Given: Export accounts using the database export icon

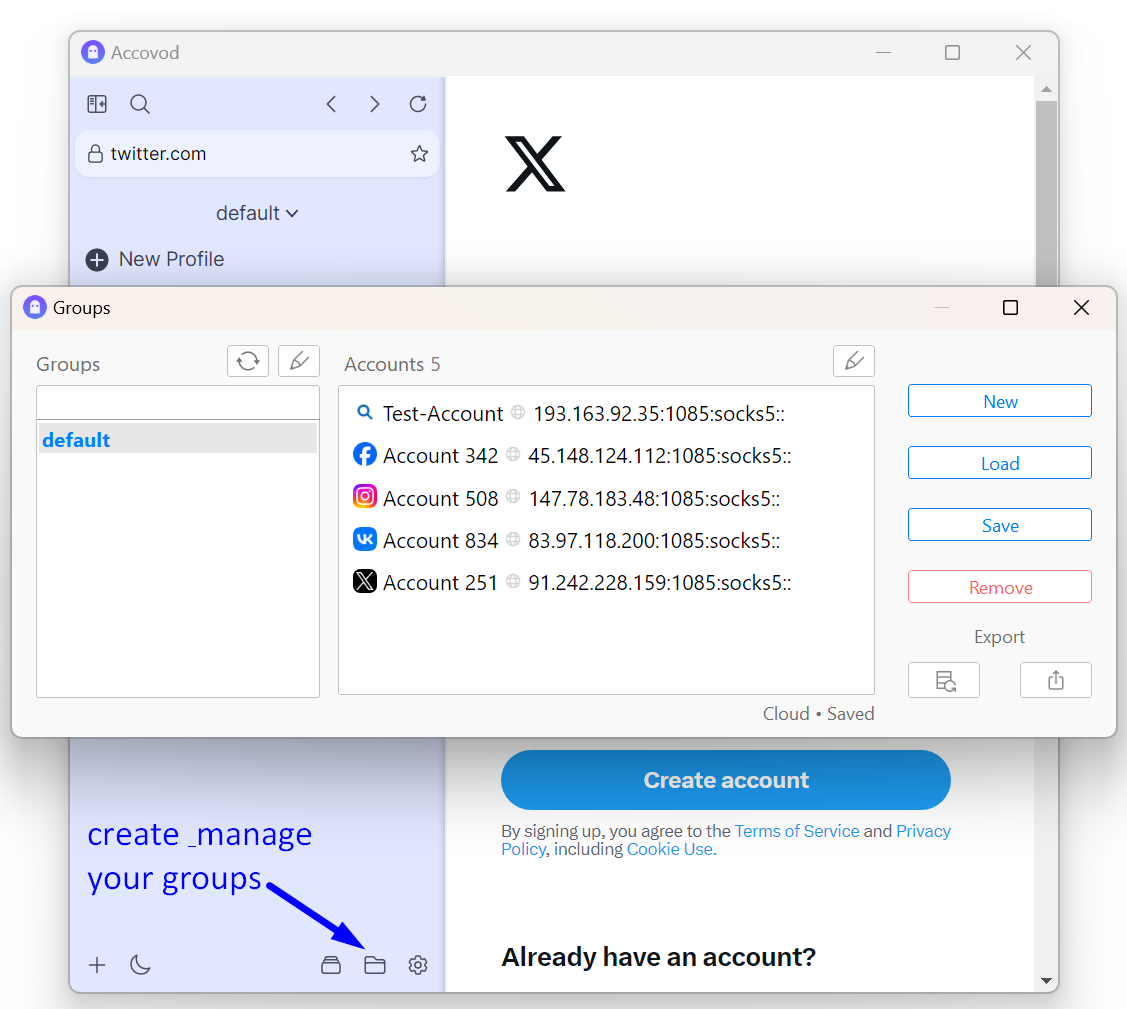Looking at the screenshot, I should click(x=943, y=680).
